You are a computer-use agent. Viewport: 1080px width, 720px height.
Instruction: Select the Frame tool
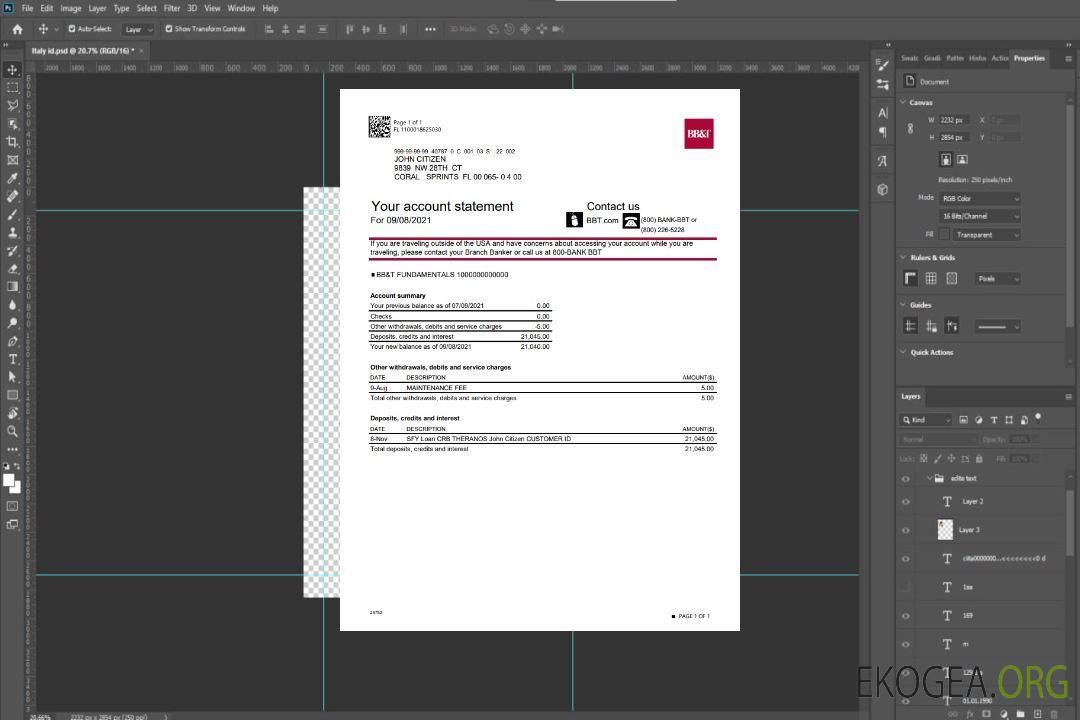(x=12, y=160)
